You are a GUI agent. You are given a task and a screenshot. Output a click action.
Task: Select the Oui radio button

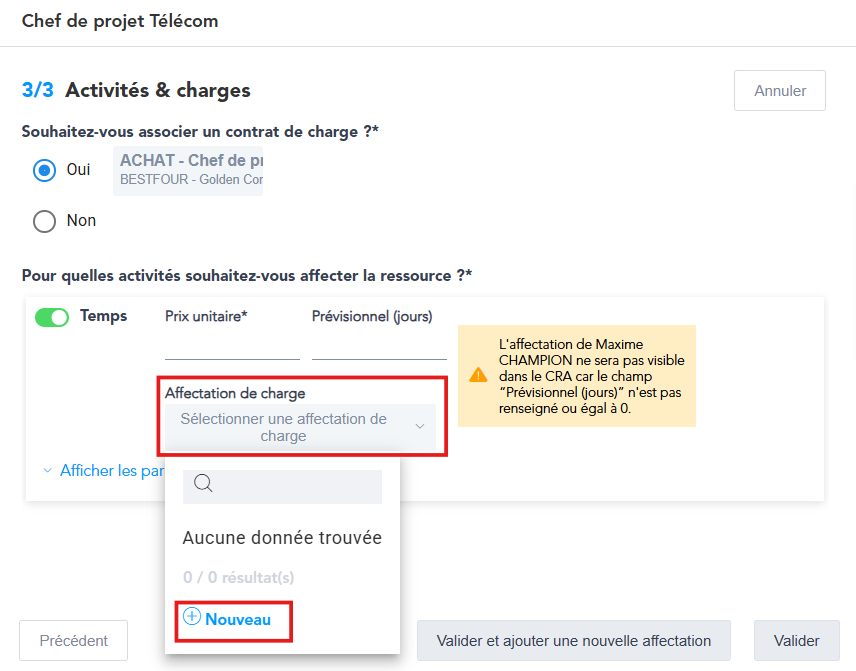(44, 170)
